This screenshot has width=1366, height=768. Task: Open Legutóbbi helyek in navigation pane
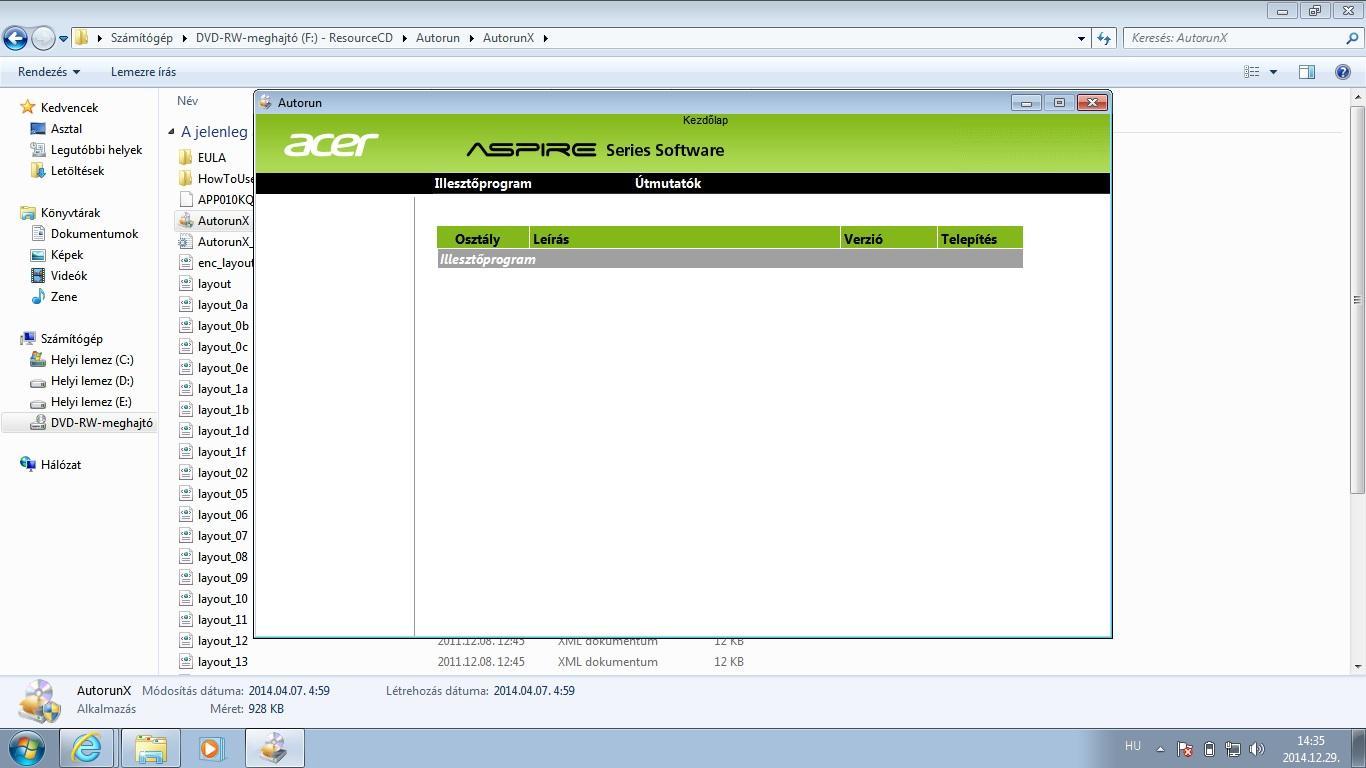(x=96, y=149)
